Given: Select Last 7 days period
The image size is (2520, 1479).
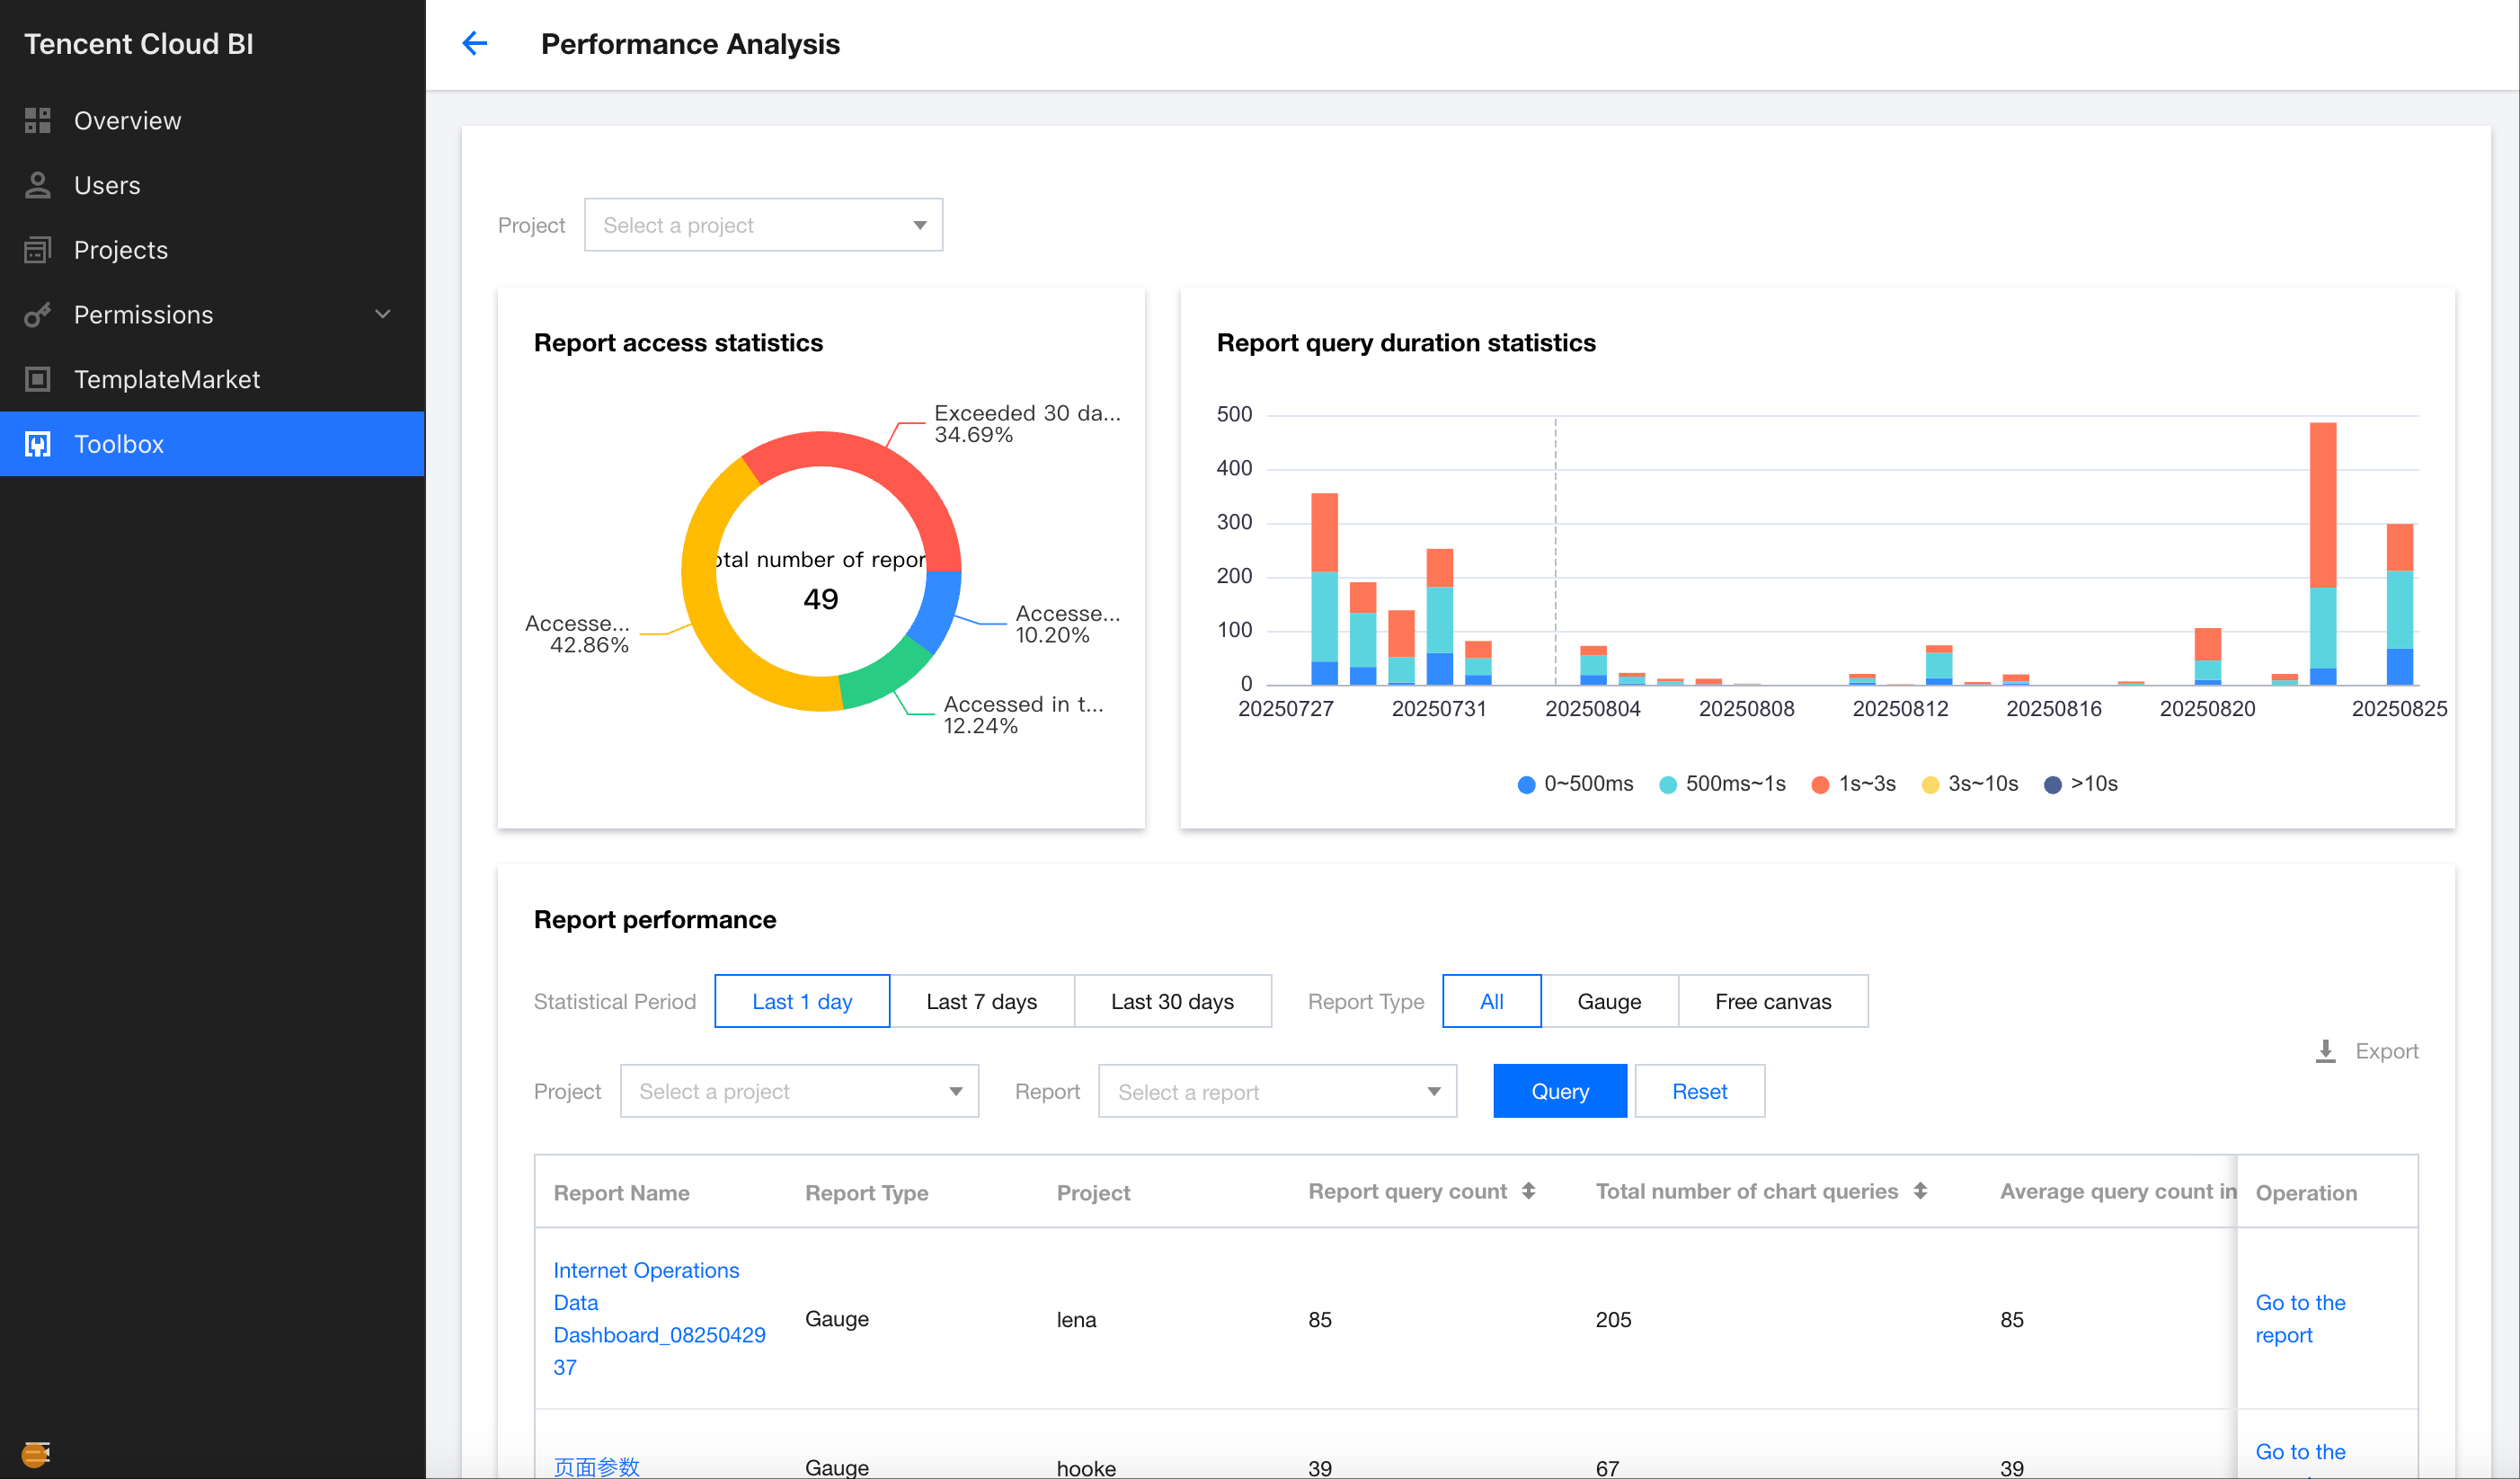Looking at the screenshot, I should click(x=981, y=1001).
